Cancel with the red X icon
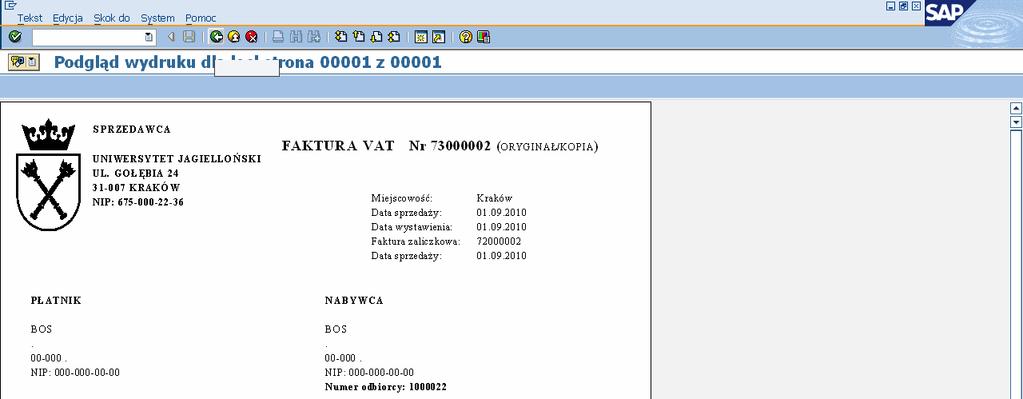The width and height of the screenshot is (1023, 399). click(251, 37)
